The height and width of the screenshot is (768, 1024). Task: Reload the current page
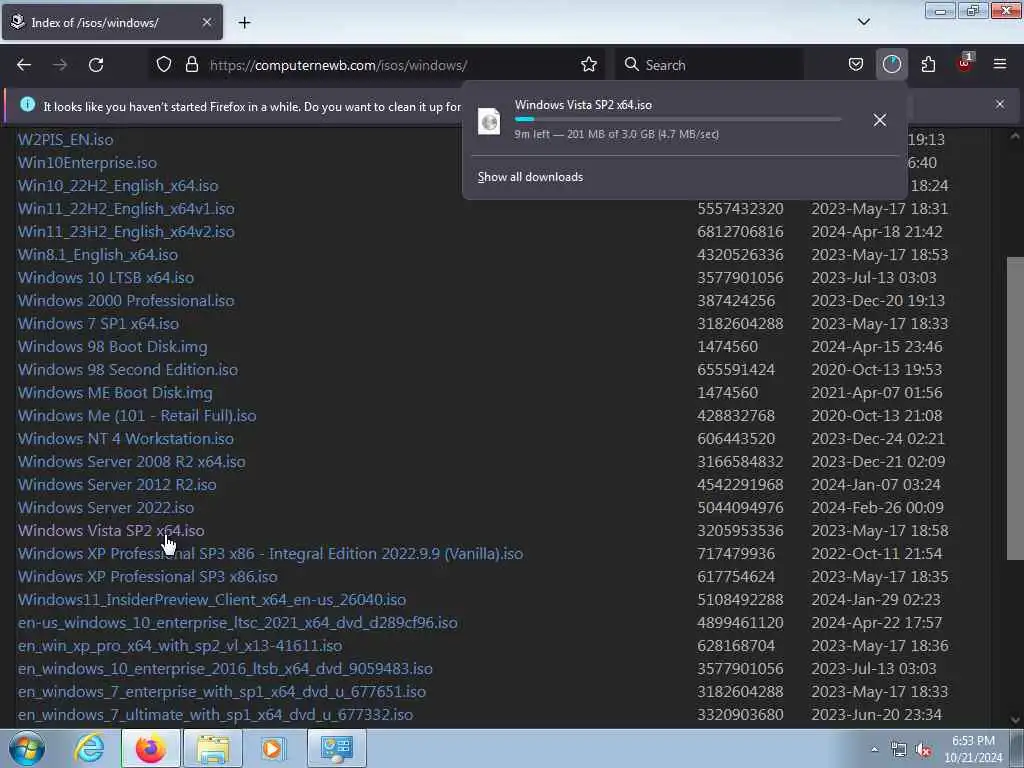pos(96,65)
